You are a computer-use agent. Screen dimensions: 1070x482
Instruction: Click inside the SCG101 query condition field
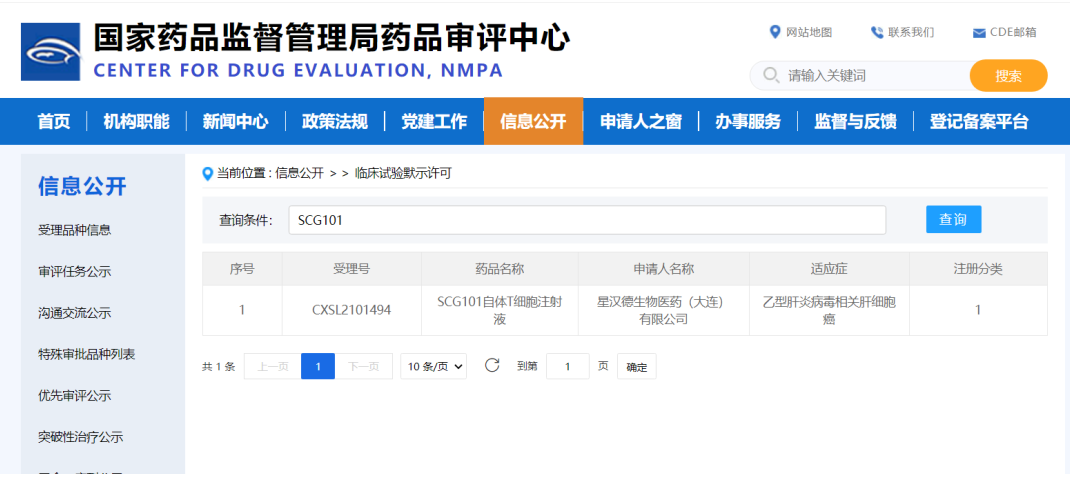click(586, 220)
